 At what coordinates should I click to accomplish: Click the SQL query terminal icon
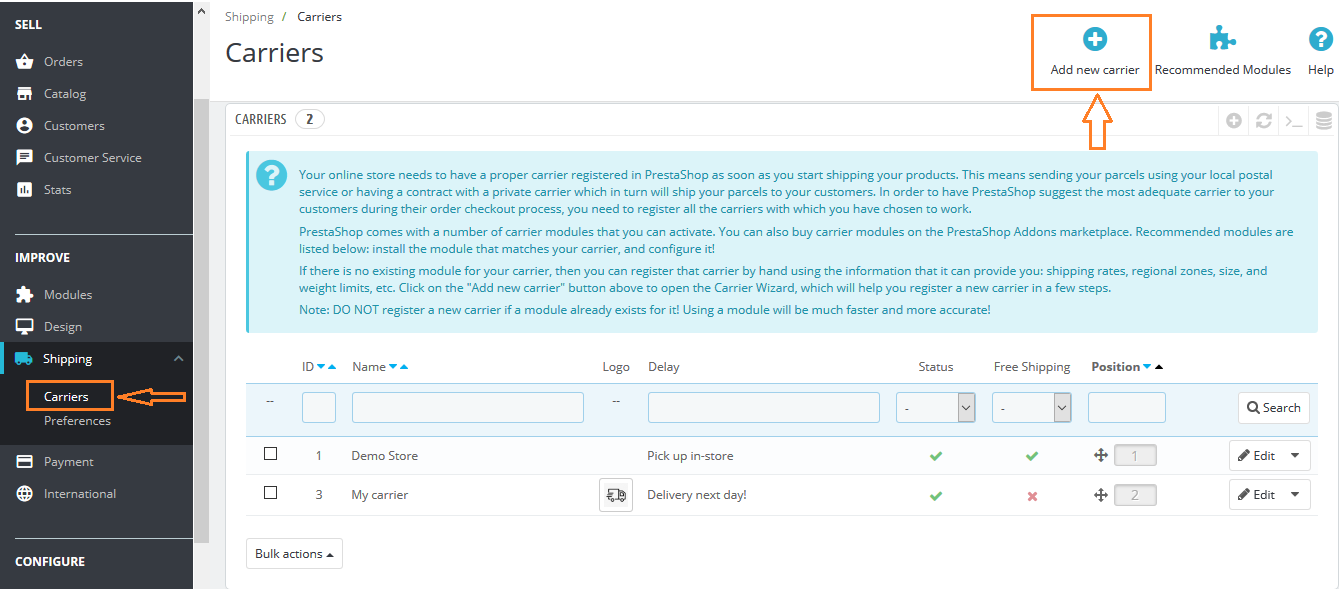(1294, 121)
